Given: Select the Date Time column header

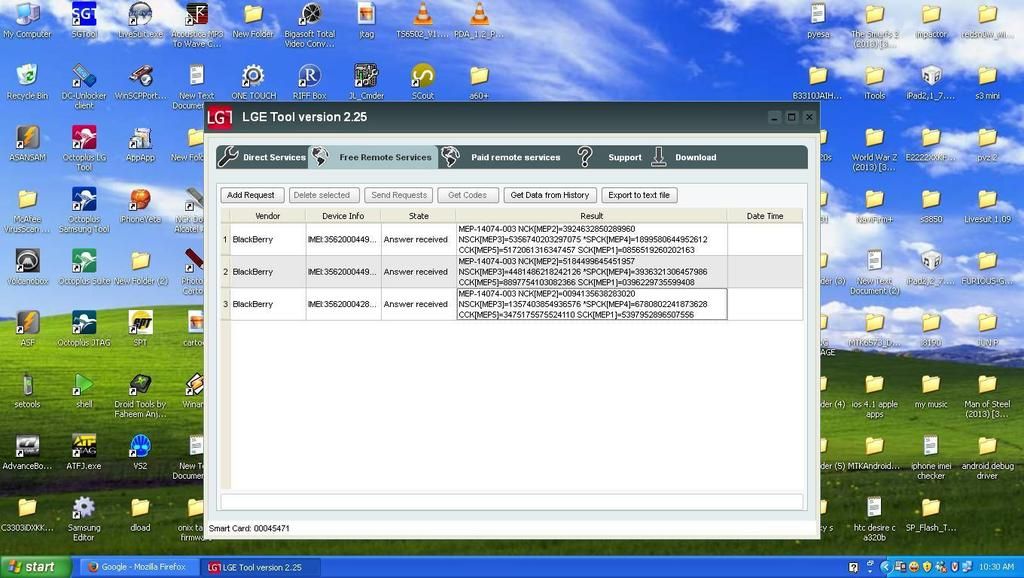Looking at the screenshot, I should point(765,216).
